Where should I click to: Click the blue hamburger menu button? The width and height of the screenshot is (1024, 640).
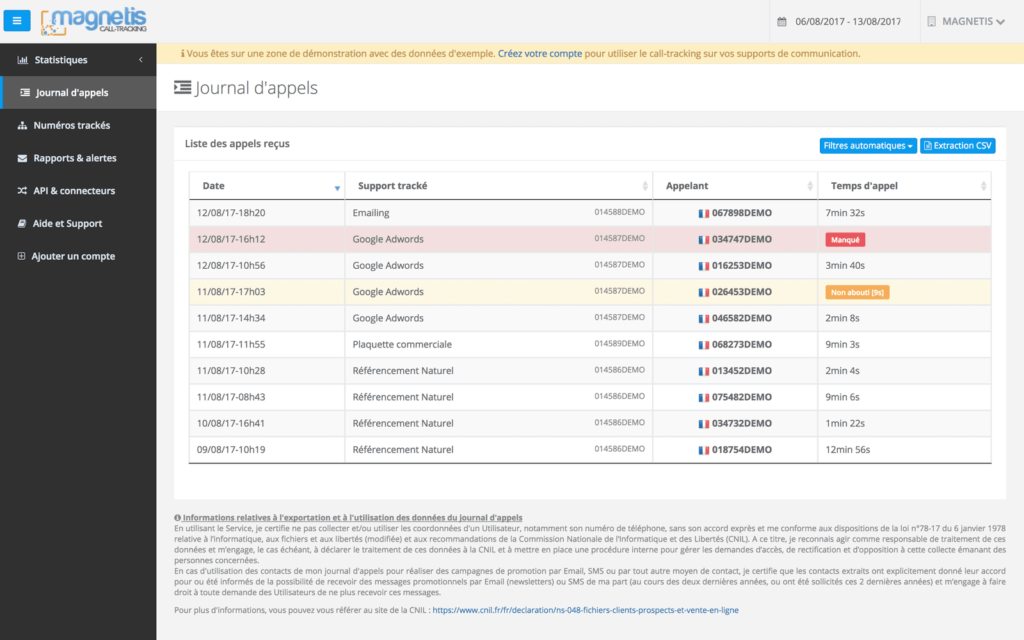pos(17,20)
